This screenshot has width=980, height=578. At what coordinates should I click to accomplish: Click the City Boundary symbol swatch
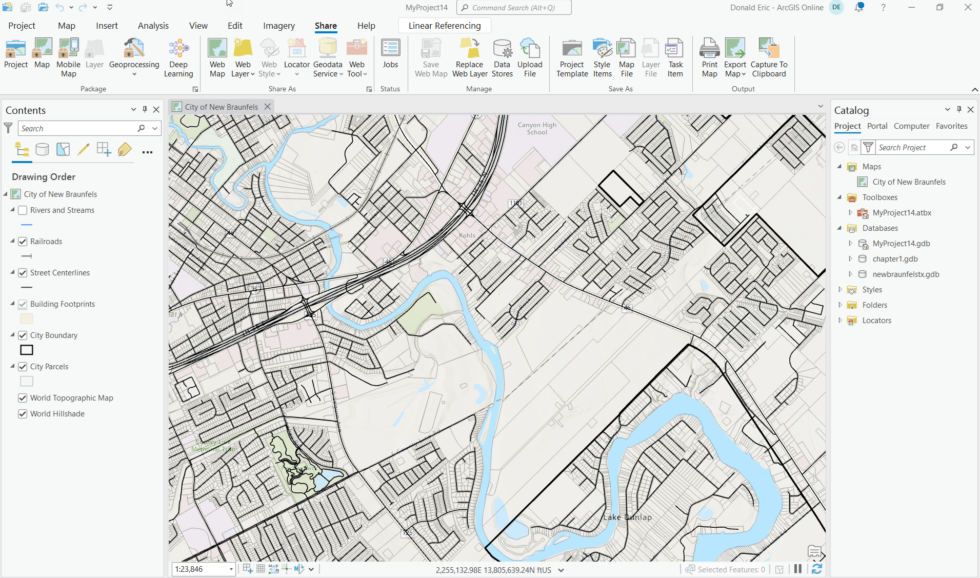[x=26, y=350]
